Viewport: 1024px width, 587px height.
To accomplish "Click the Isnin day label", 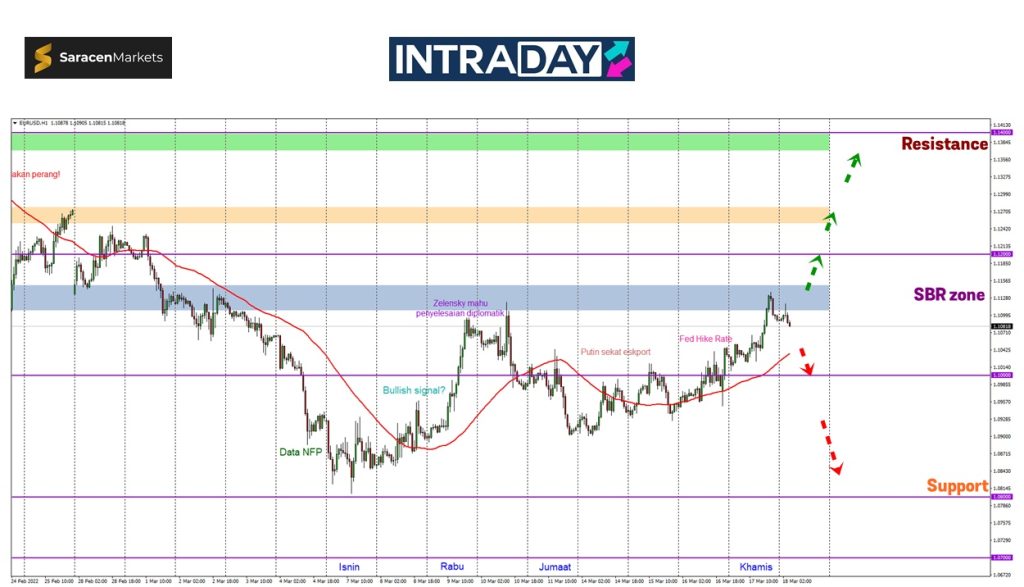I will (x=350, y=567).
